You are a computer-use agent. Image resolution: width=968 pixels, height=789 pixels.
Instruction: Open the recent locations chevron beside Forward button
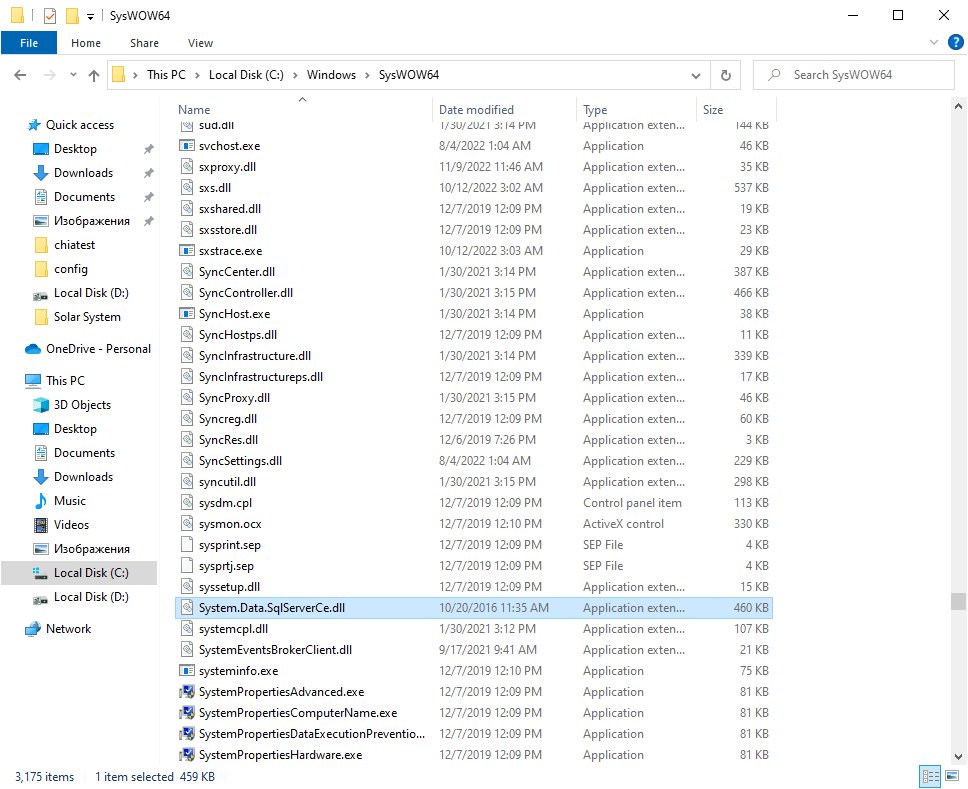point(72,74)
